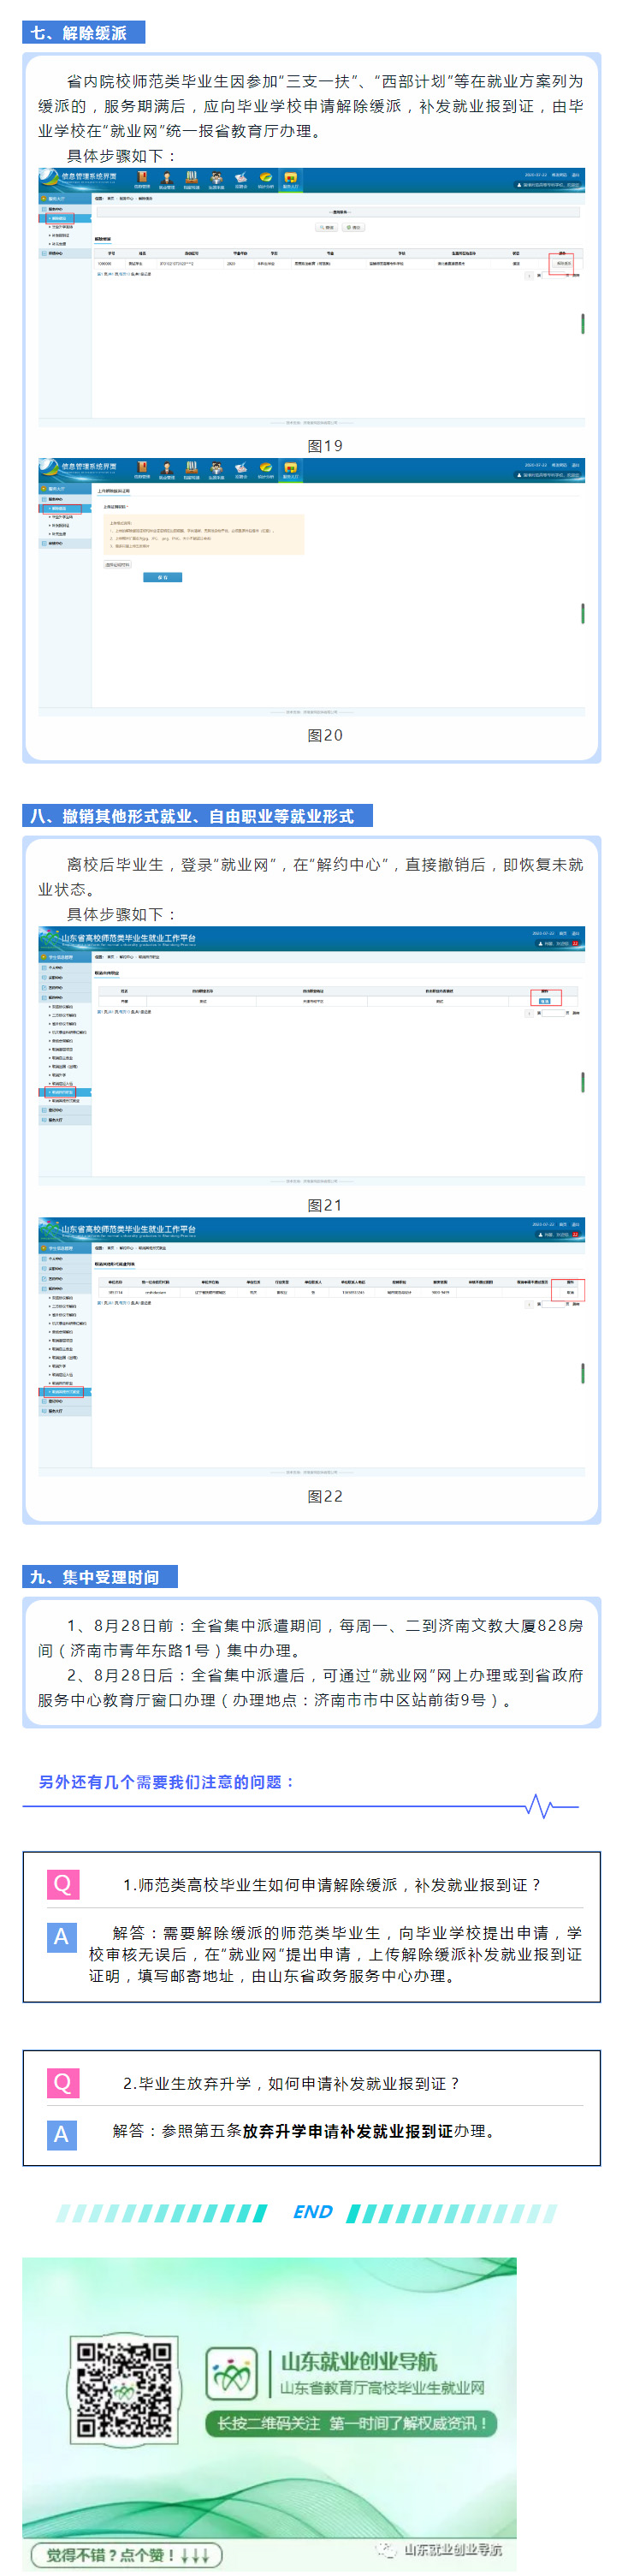
Task: Click heading 九、集中受理时间
Action: tap(99, 1577)
